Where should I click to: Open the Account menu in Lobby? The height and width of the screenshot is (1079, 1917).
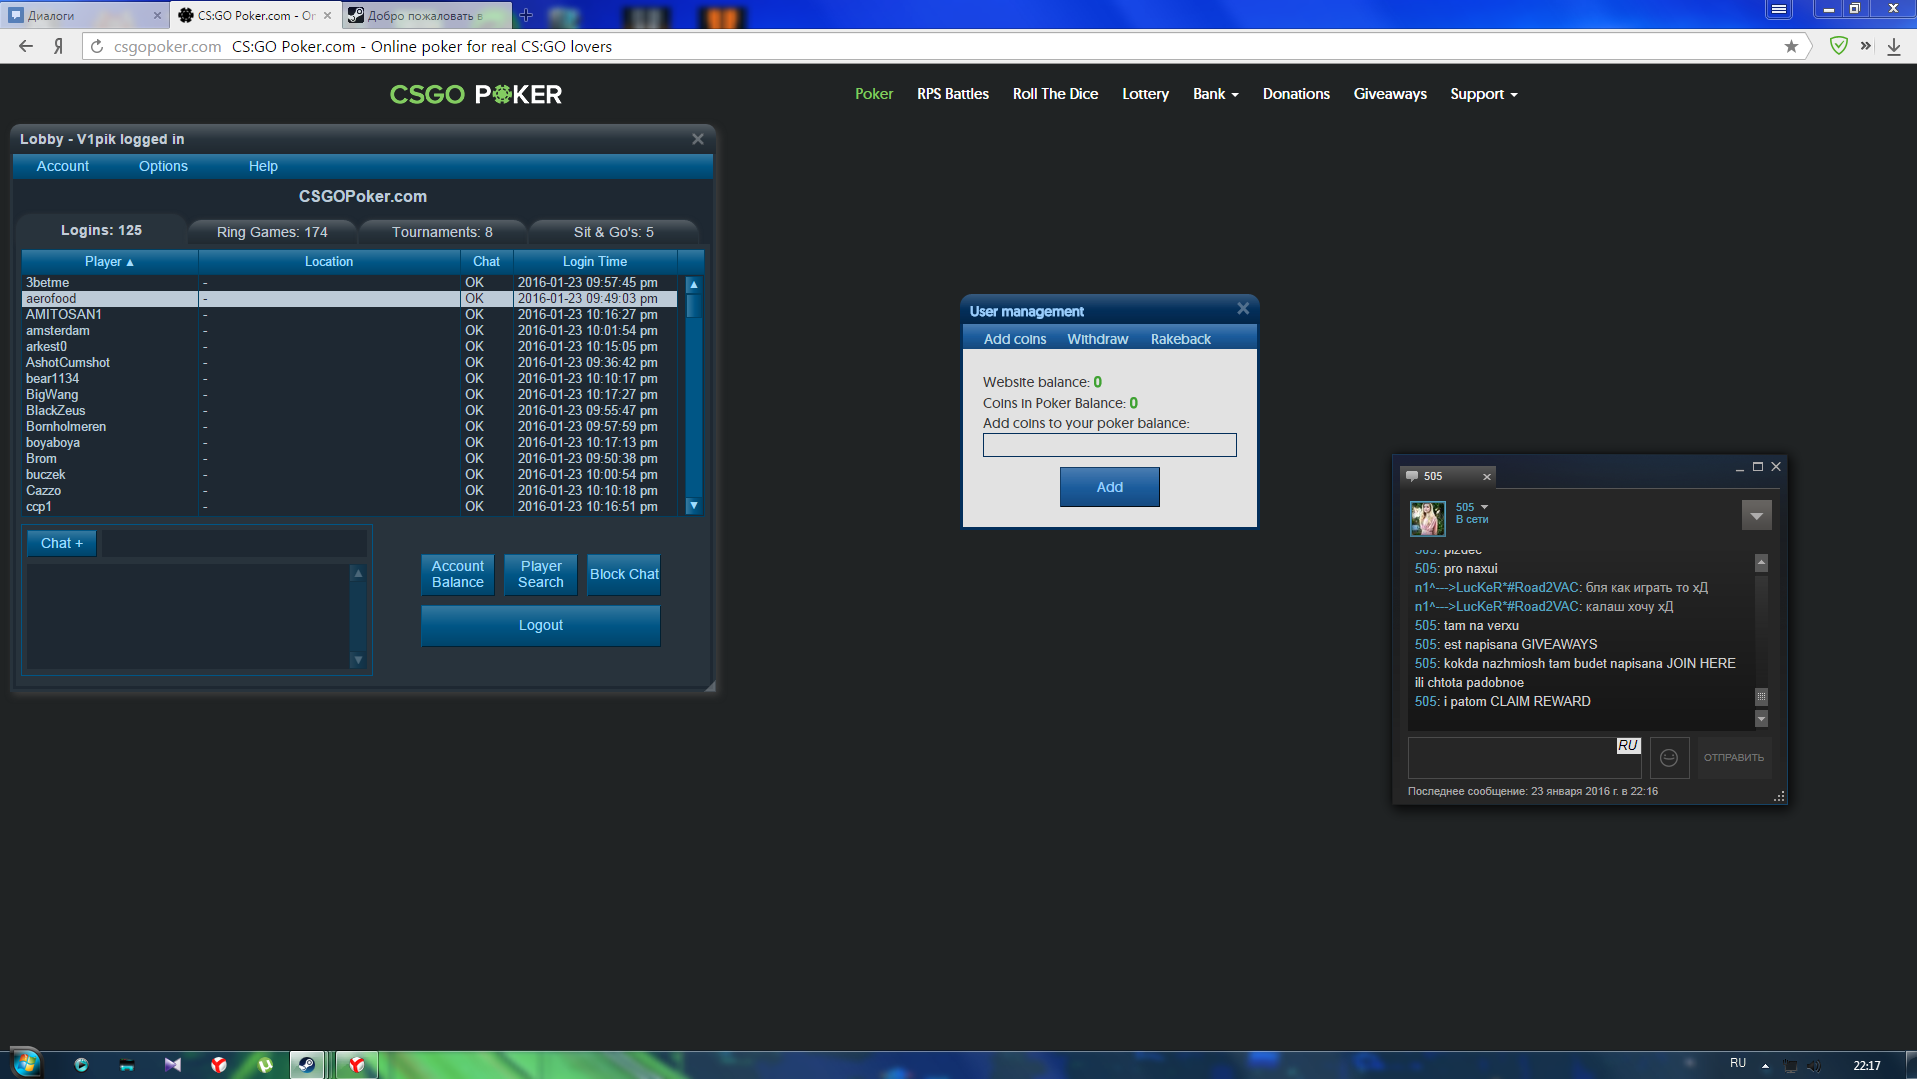pyautogui.click(x=63, y=166)
